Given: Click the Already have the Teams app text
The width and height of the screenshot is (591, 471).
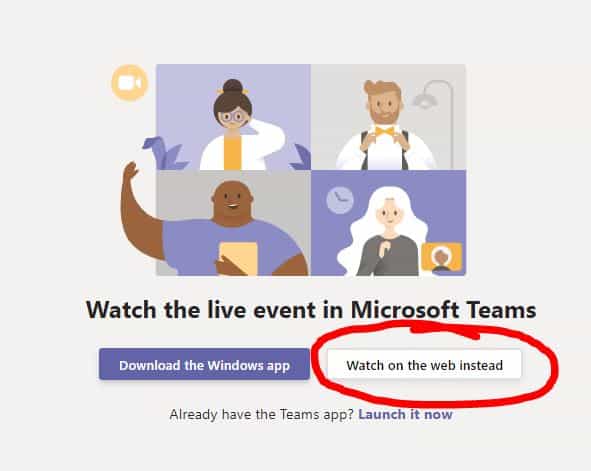Looking at the screenshot, I should 261,414.
